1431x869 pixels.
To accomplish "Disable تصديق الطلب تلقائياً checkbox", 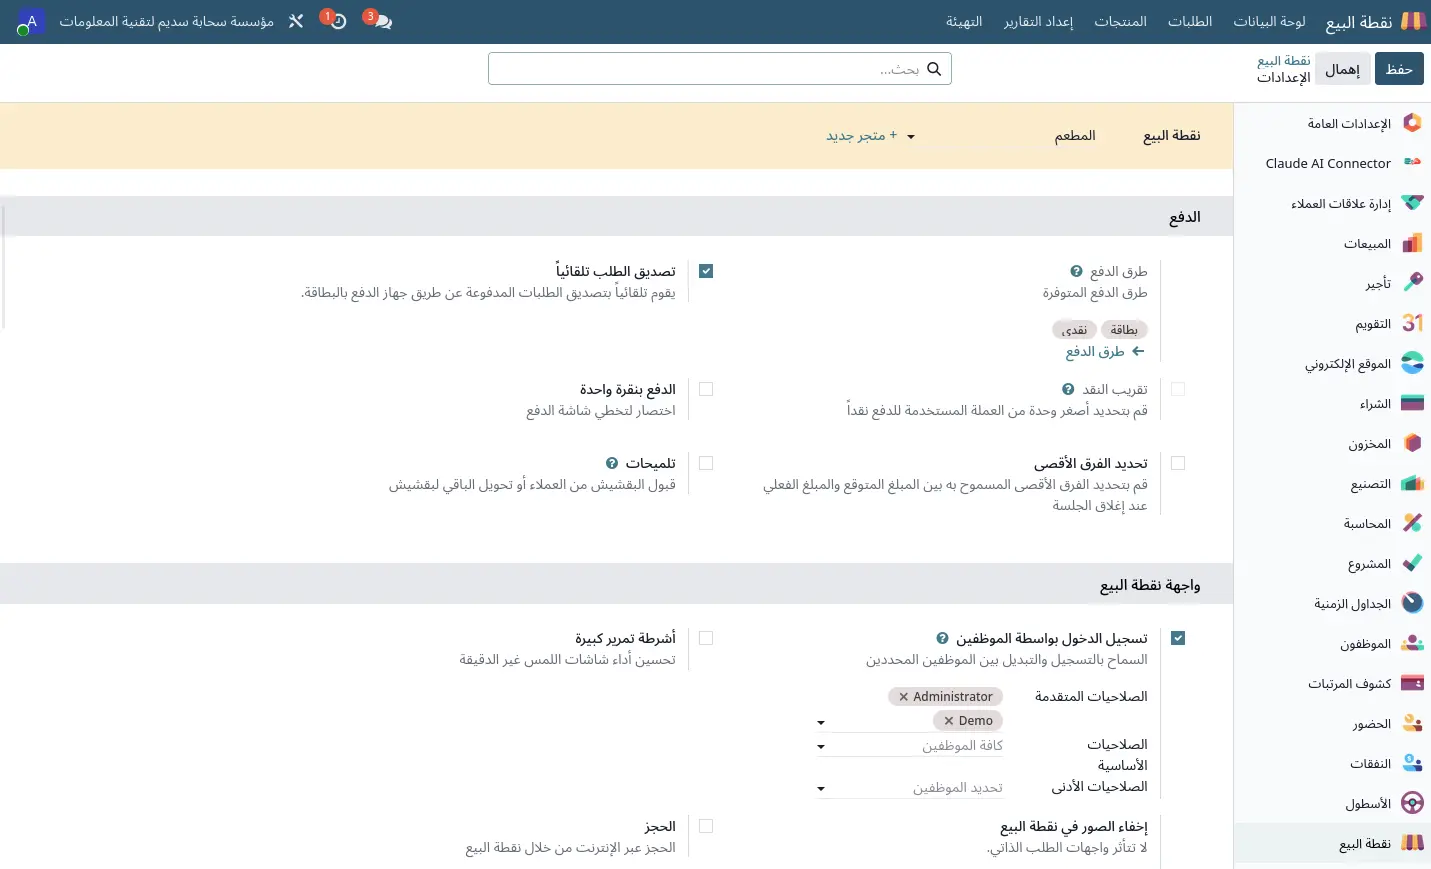I will tap(706, 271).
